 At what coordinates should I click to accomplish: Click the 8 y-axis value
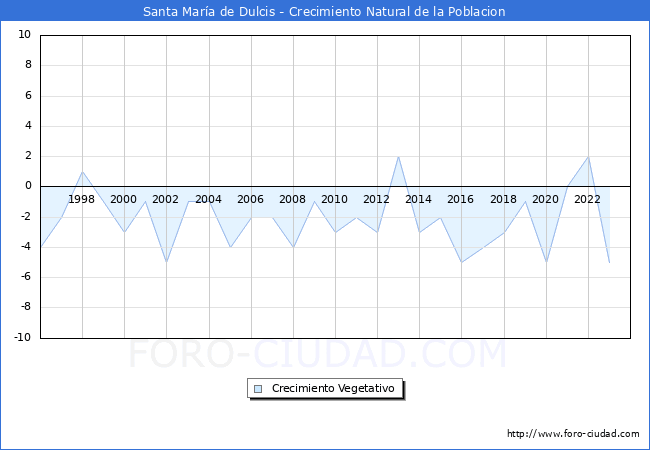(28, 65)
